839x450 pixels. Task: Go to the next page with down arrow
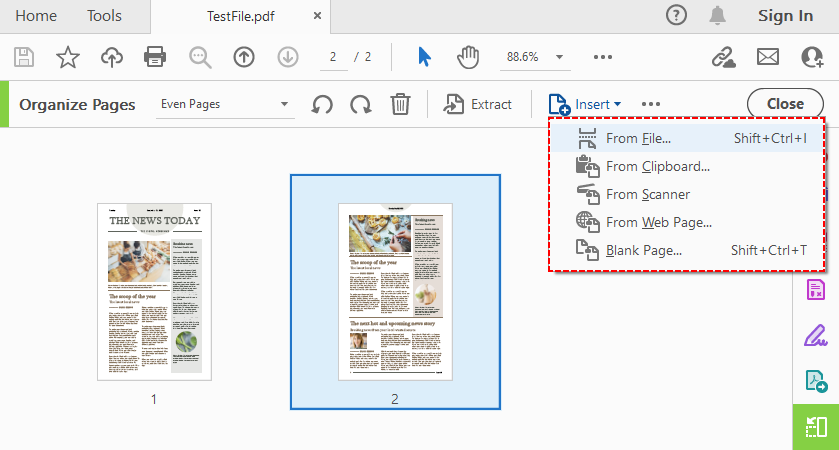(x=288, y=57)
